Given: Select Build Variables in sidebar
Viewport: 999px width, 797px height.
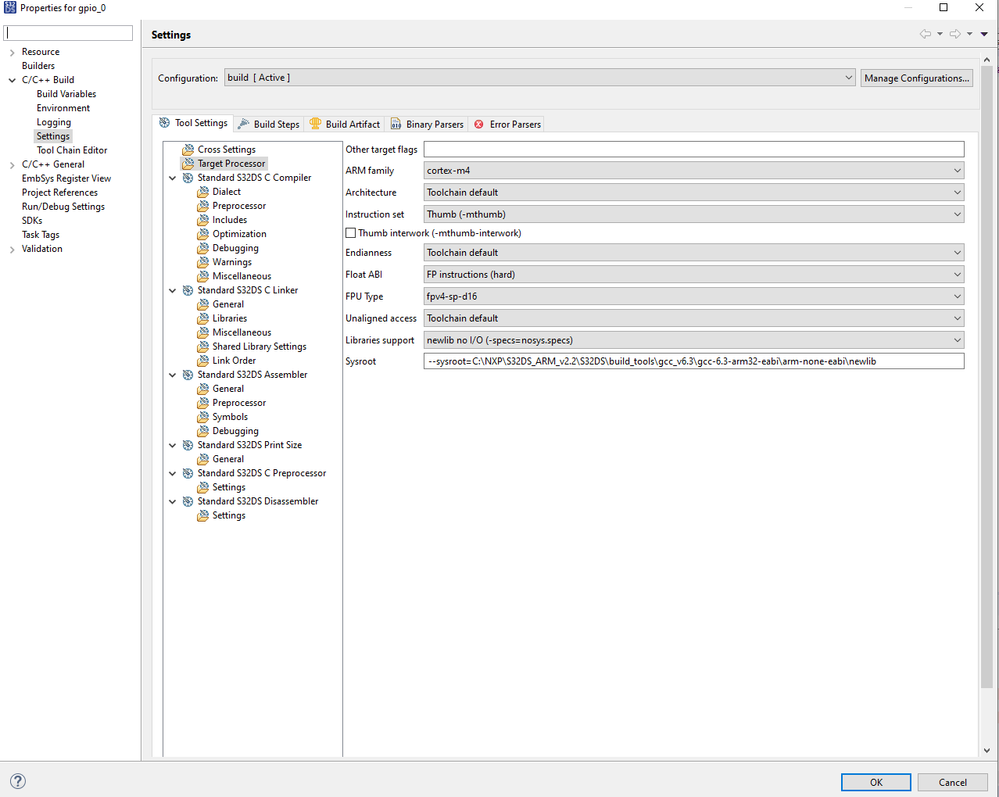Looking at the screenshot, I should tap(66, 94).
